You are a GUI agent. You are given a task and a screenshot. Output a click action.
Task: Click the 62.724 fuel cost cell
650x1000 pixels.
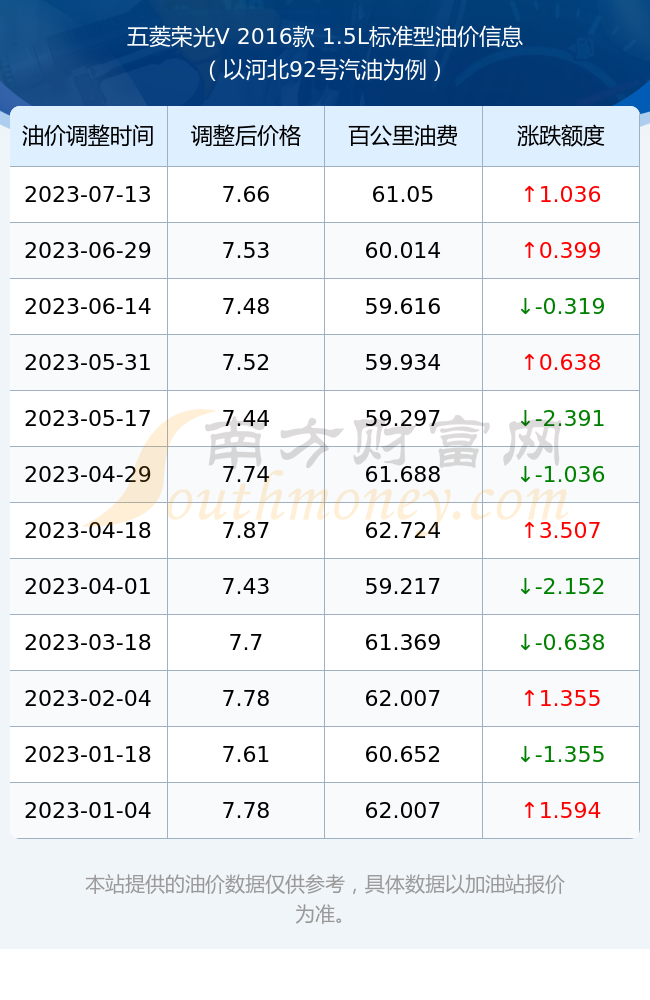[403, 531]
